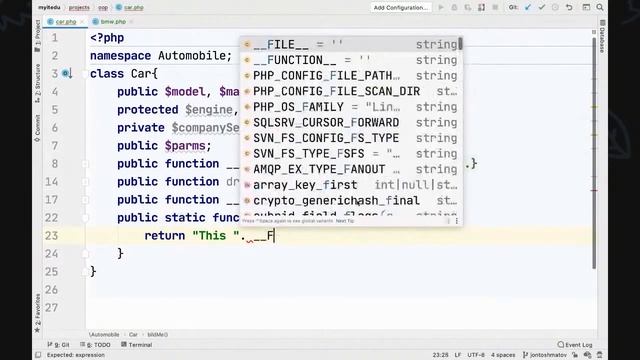Open the UTF-8 encoding selector
The height and width of the screenshot is (360, 640).
pos(476,355)
